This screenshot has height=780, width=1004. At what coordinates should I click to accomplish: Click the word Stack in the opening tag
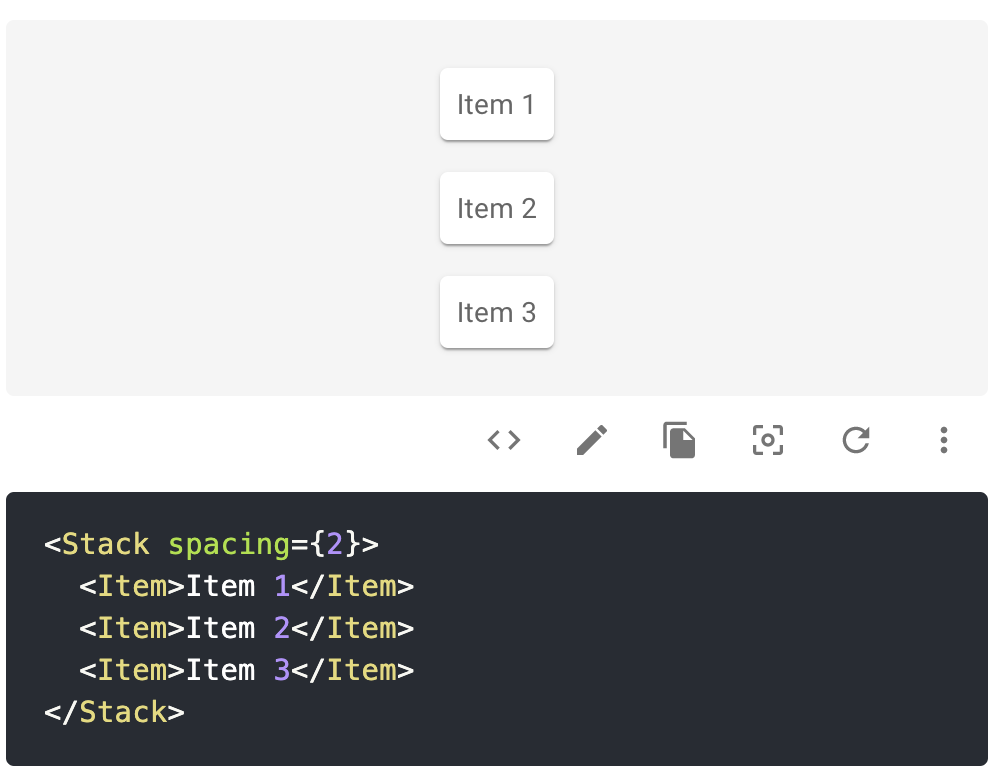click(105, 544)
